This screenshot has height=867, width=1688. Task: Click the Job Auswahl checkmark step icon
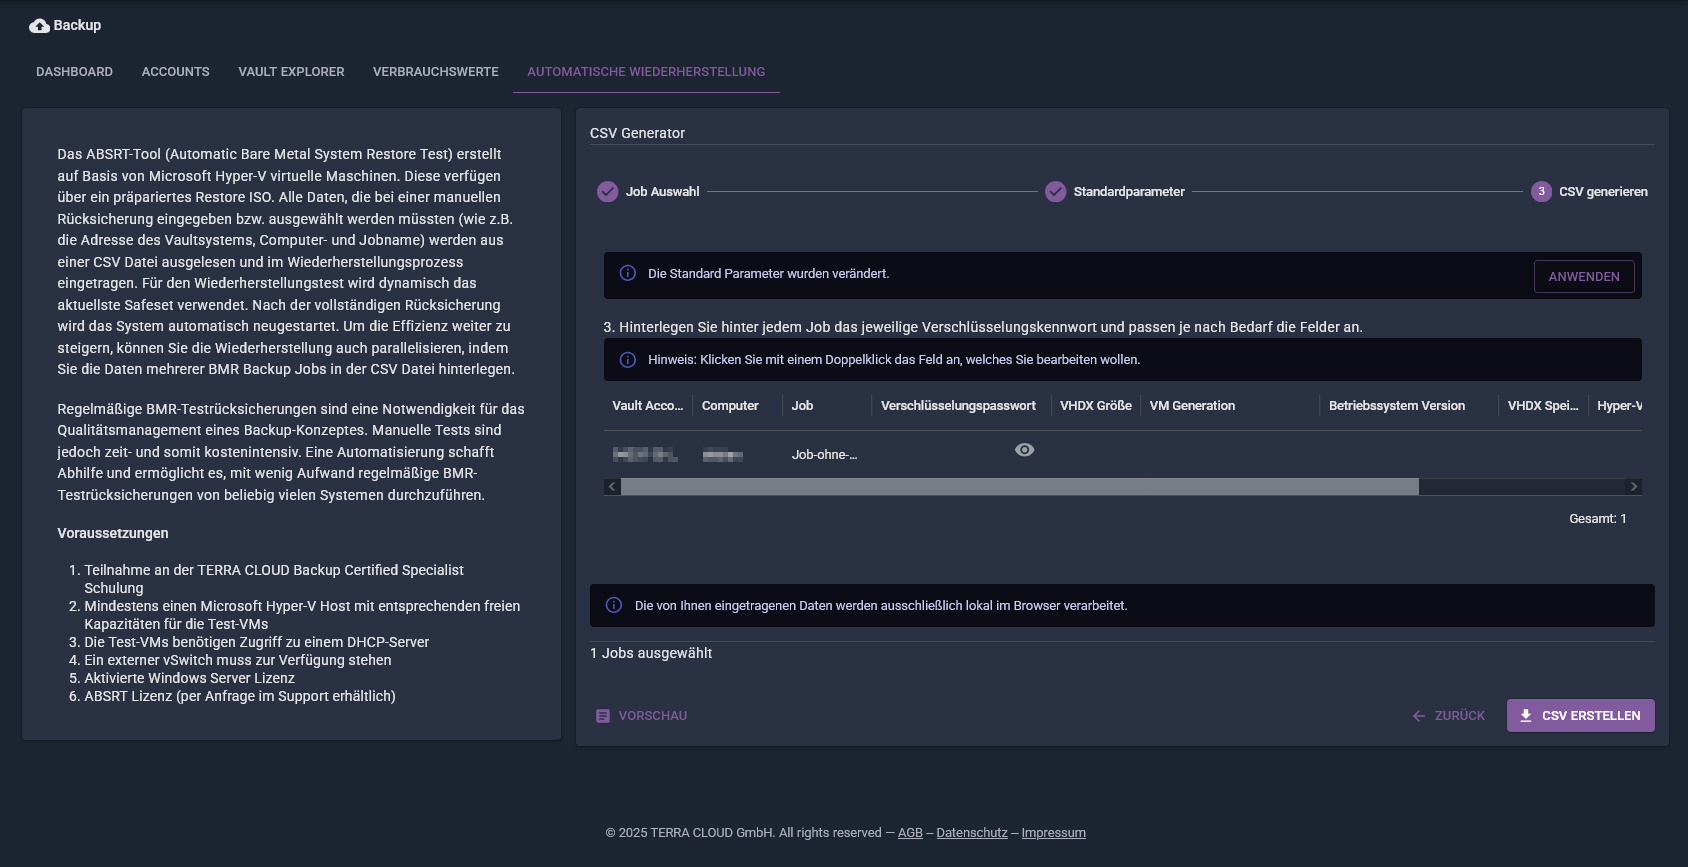pyautogui.click(x=608, y=191)
